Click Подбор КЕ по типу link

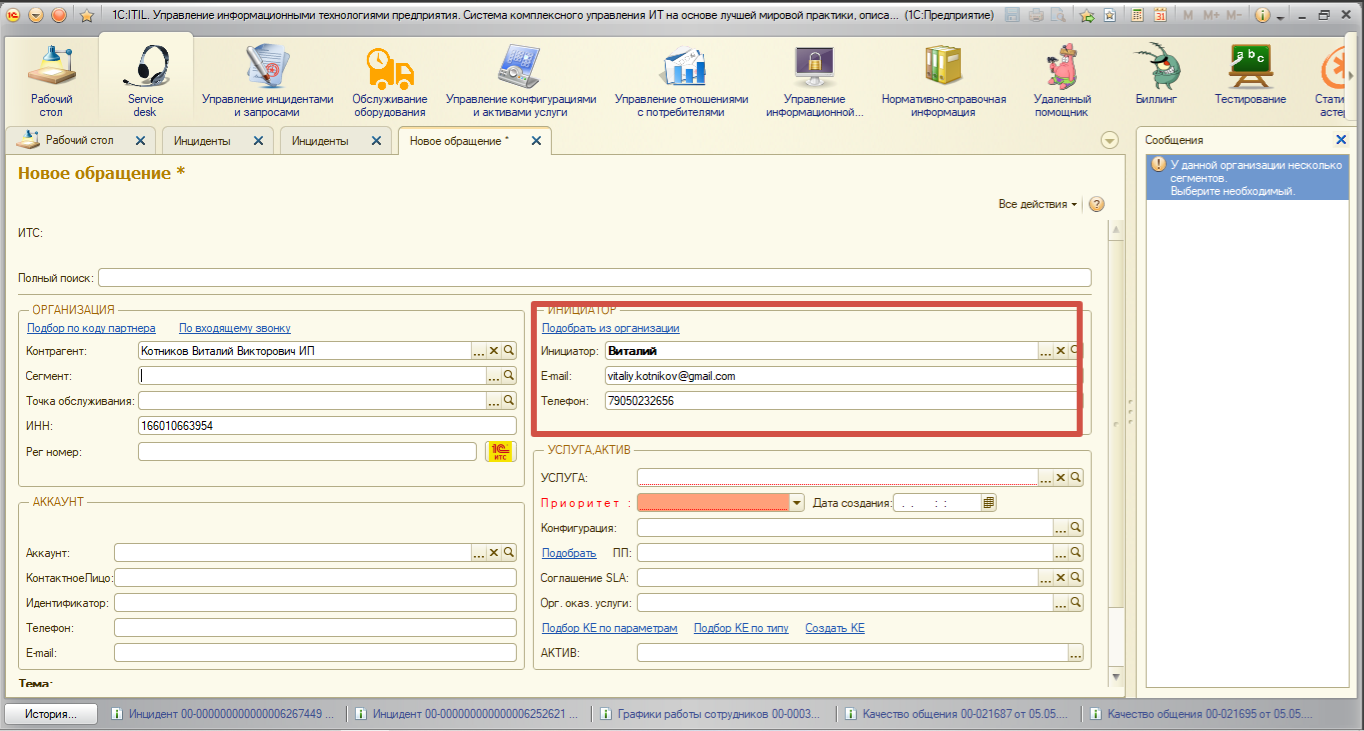tap(741, 628)
